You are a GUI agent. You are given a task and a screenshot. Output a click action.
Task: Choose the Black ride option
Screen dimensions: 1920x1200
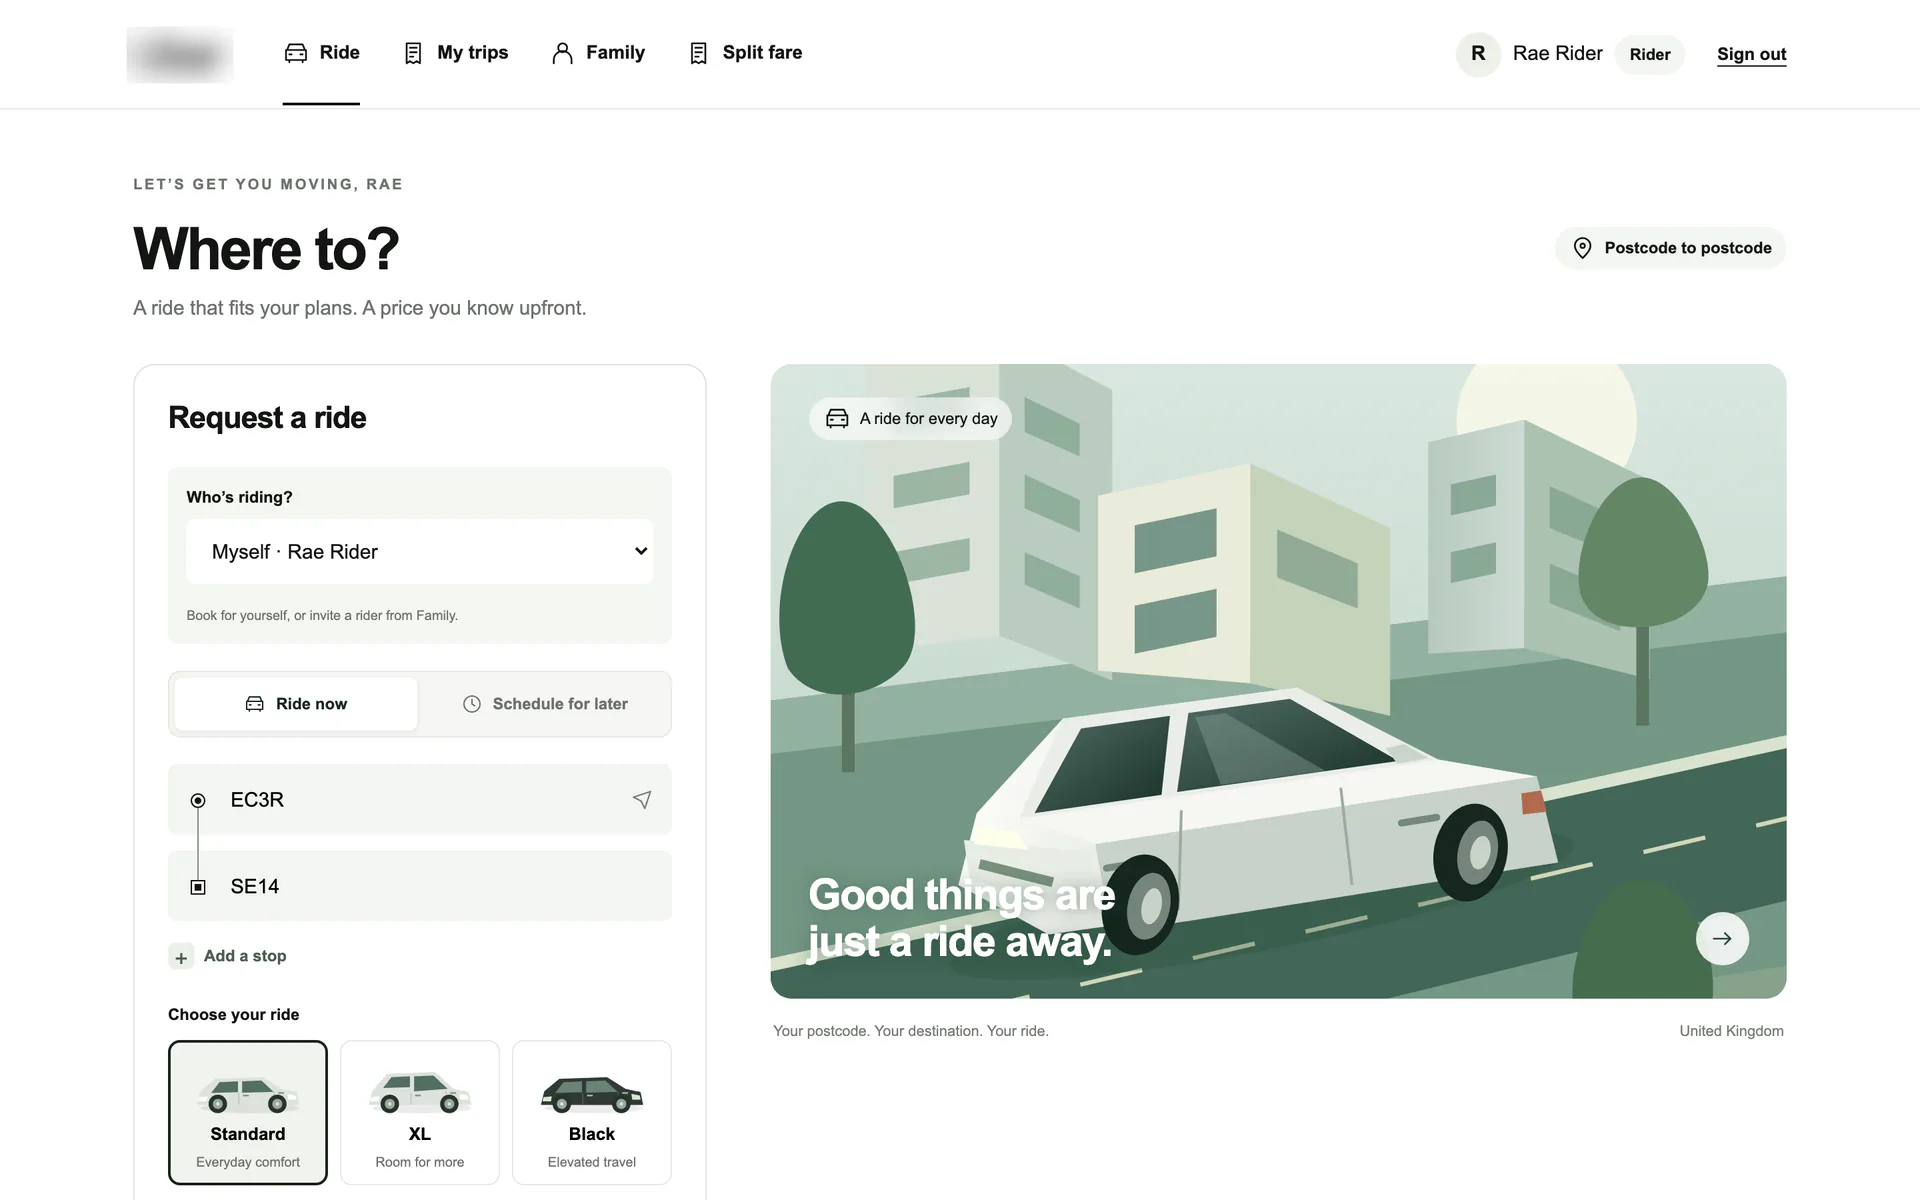(592, 1112)
